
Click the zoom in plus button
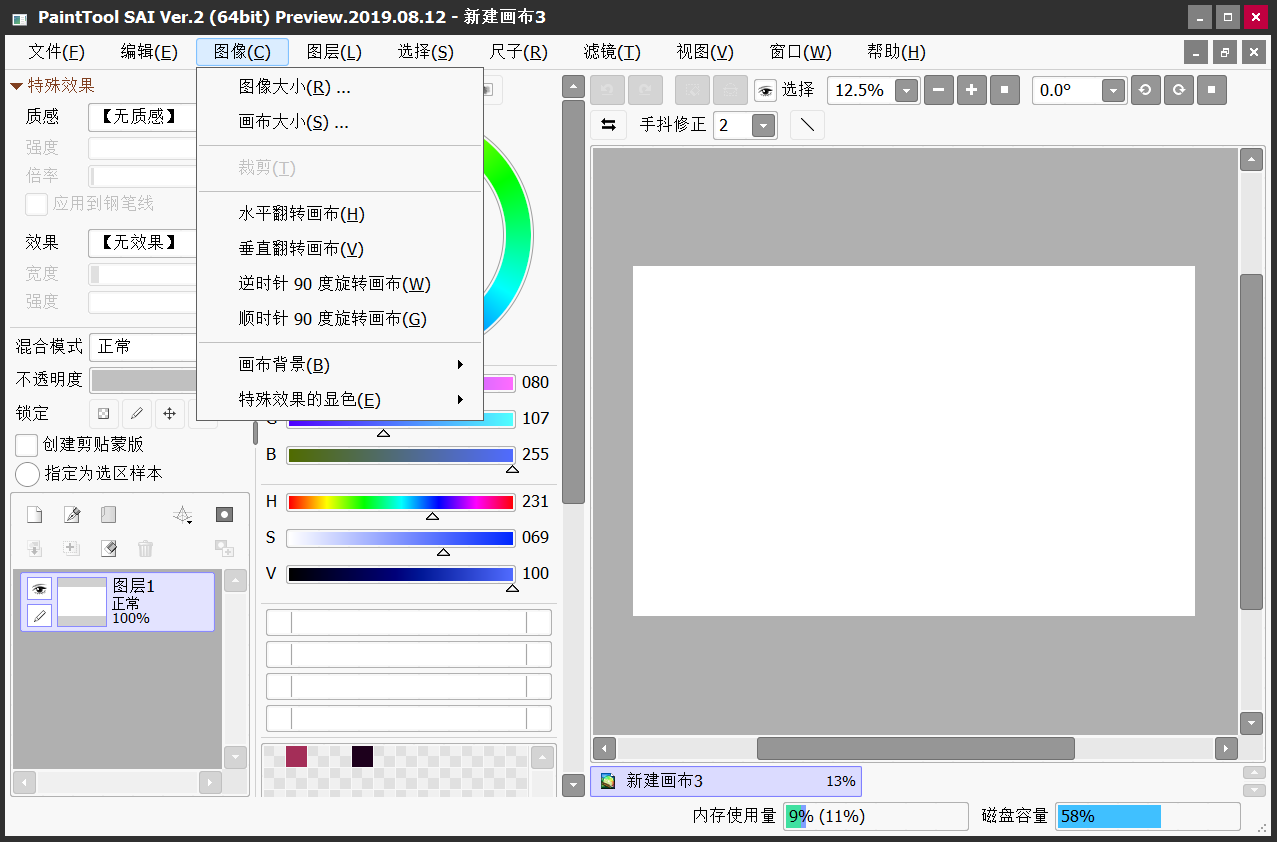pyautogui.click(x=971, y=90)
